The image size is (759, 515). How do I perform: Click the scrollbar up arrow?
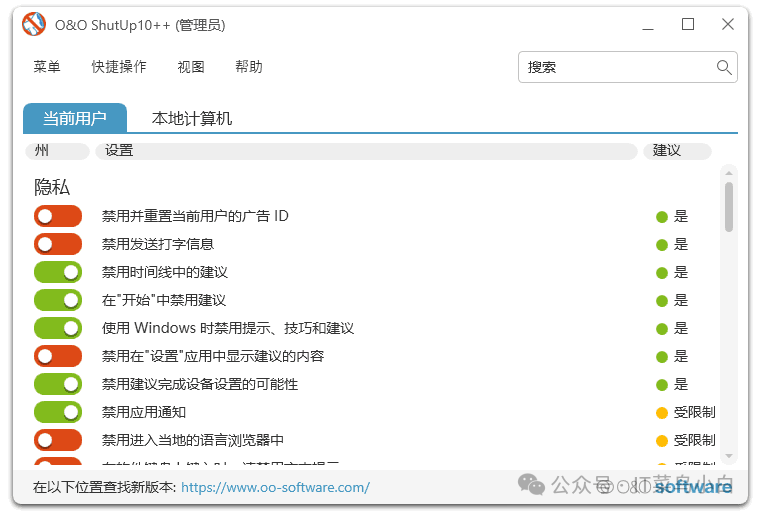(x=729, y=173)
